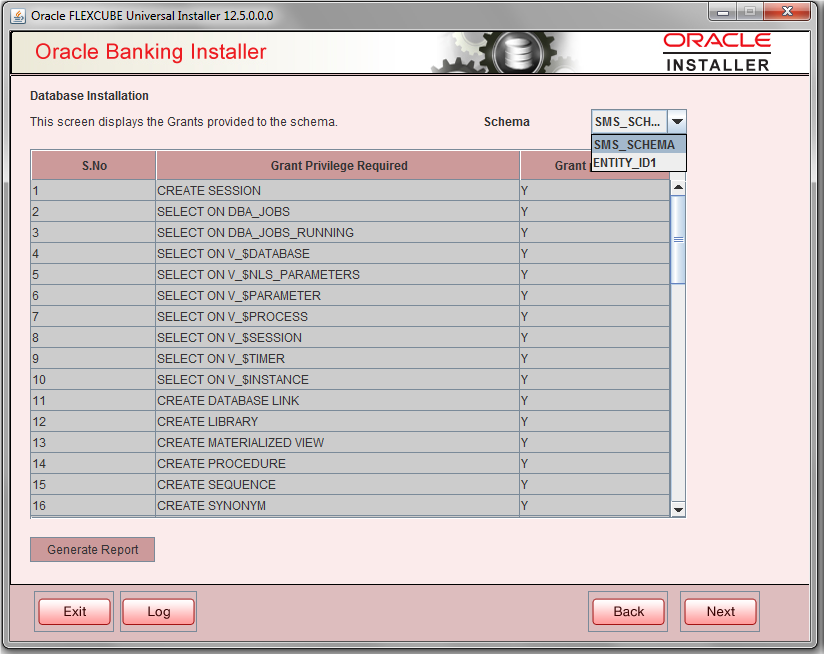Viewport: 824px width, 654px height.
Task: Open the installer Log
Action: pyautogui.click(x=158, y=611)
